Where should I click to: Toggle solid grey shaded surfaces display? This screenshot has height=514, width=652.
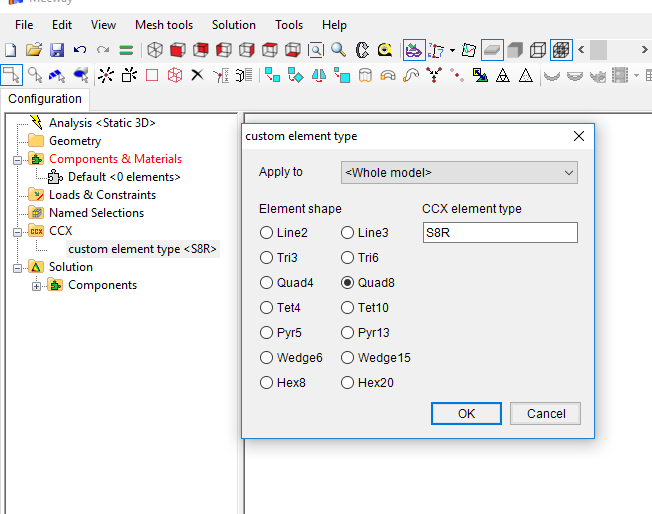(x=515, y=50)
